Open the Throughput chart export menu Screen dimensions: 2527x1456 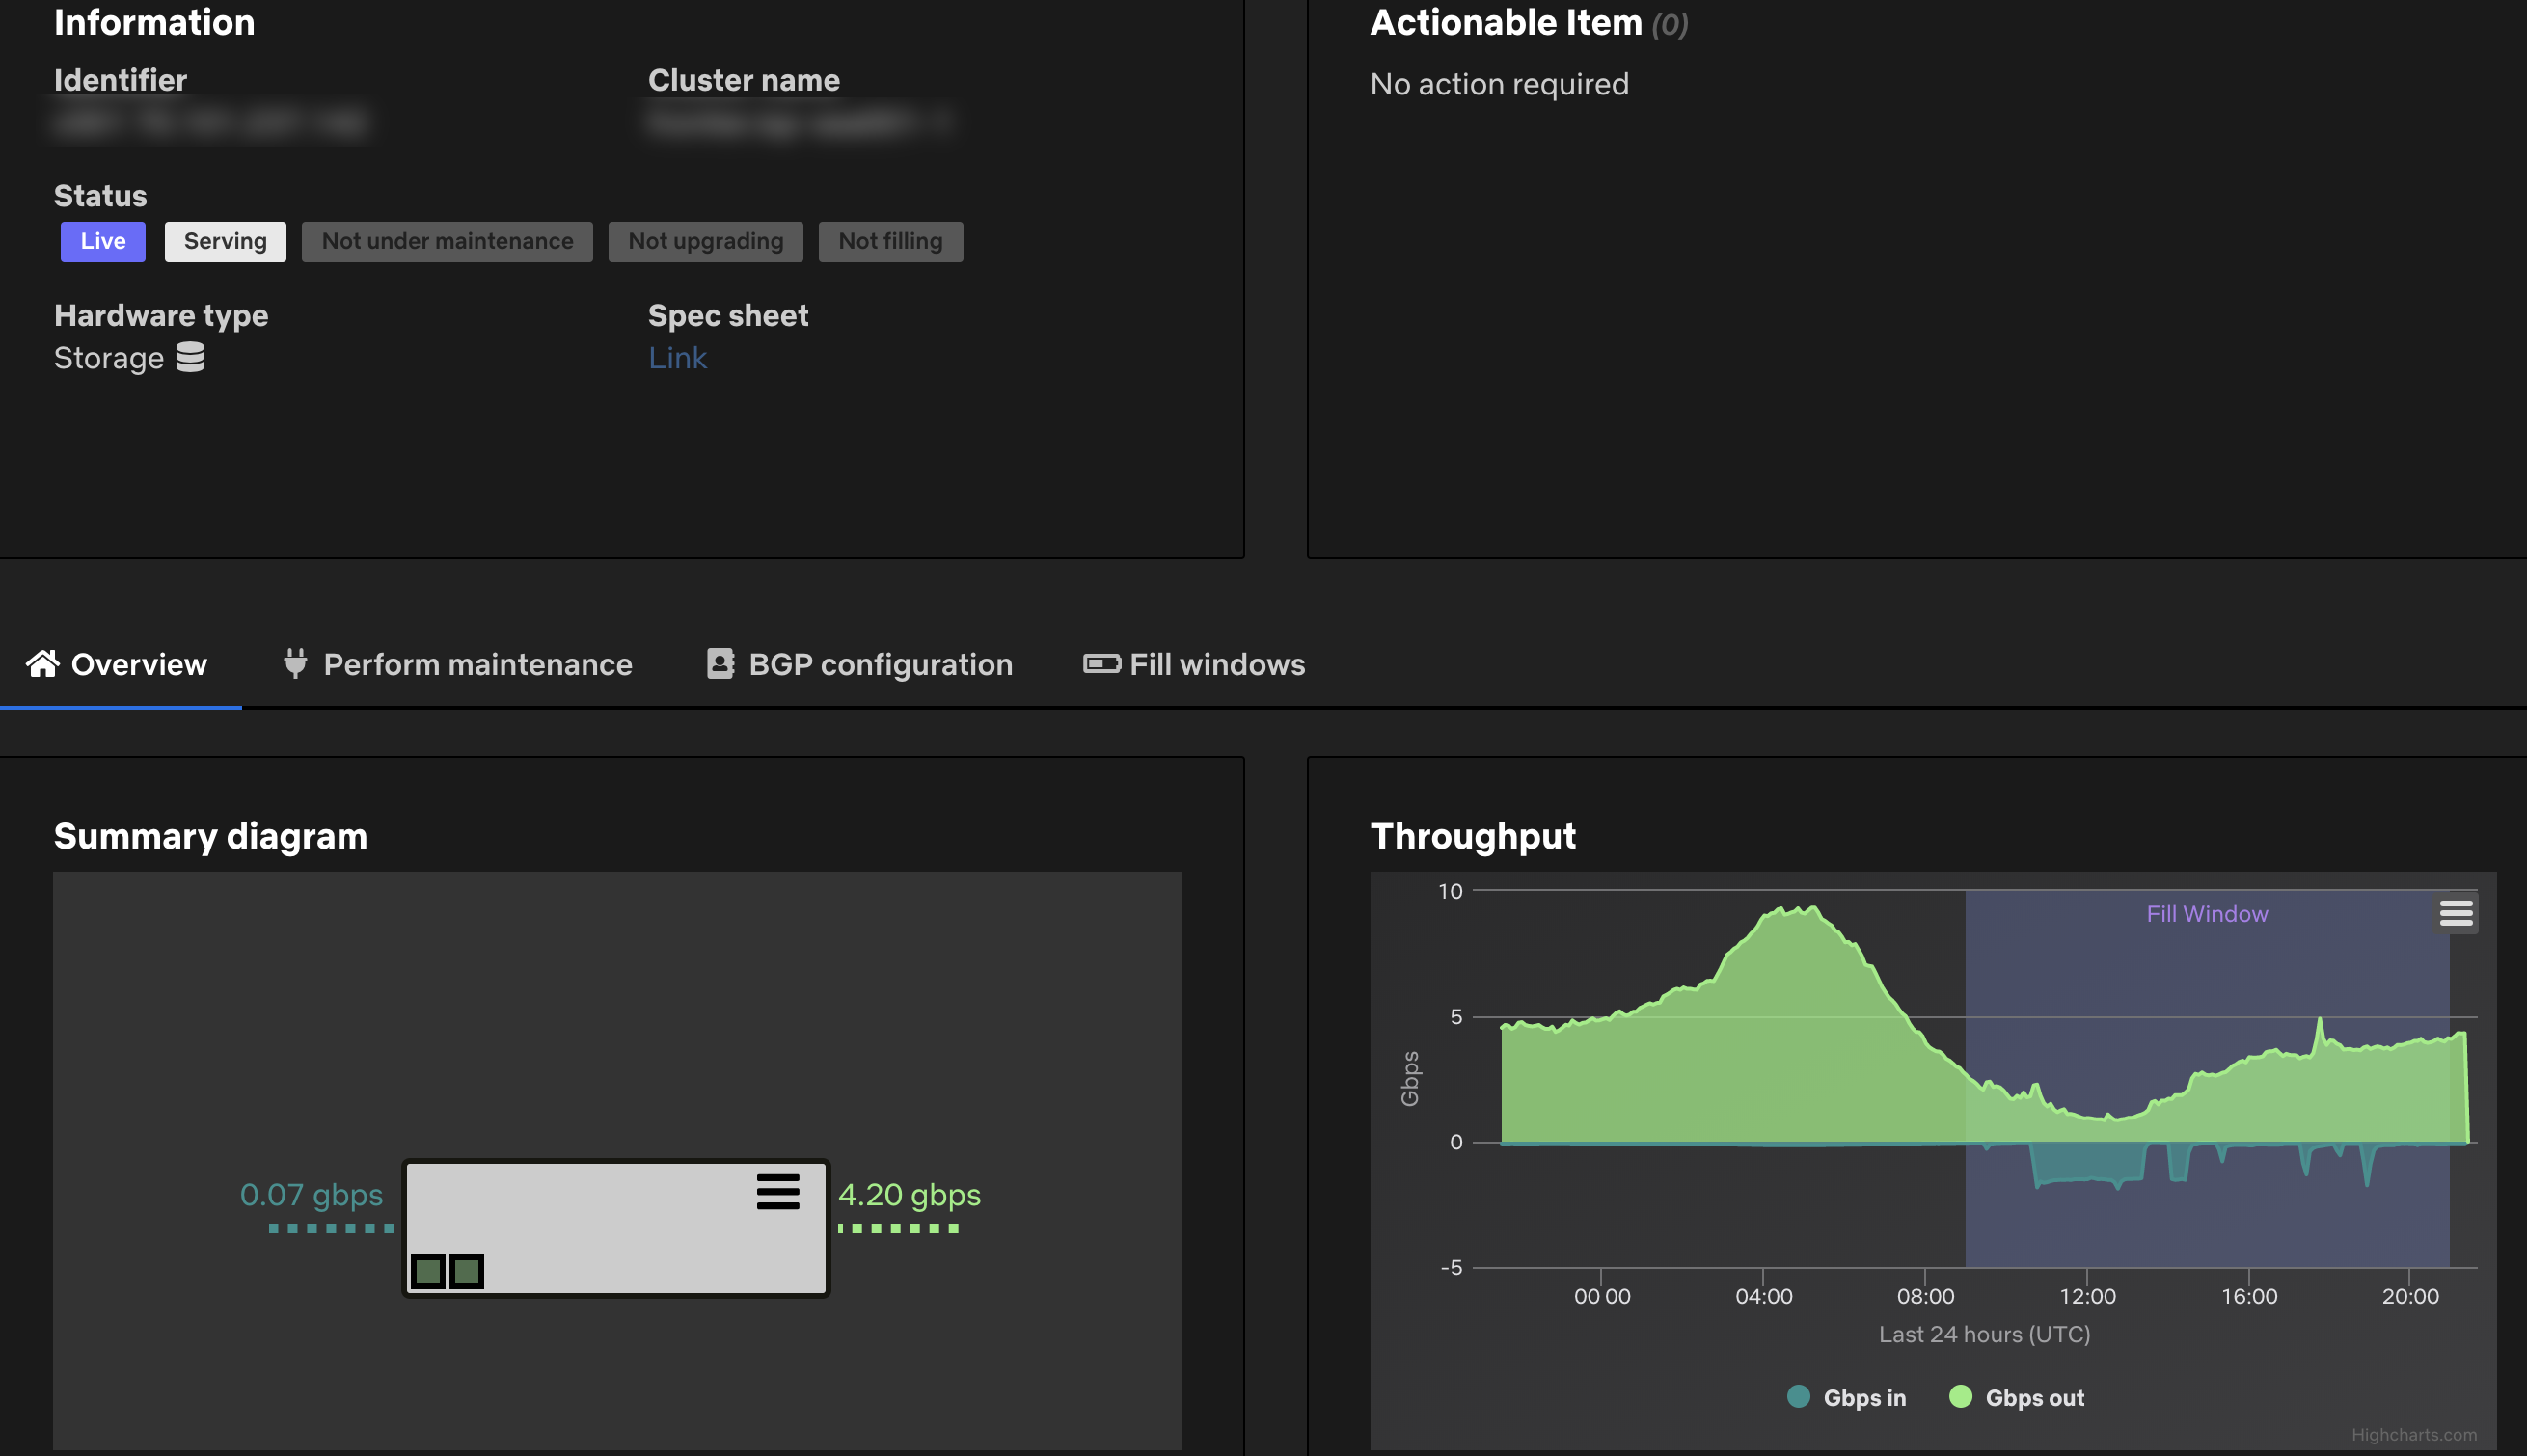point(2456,913)
